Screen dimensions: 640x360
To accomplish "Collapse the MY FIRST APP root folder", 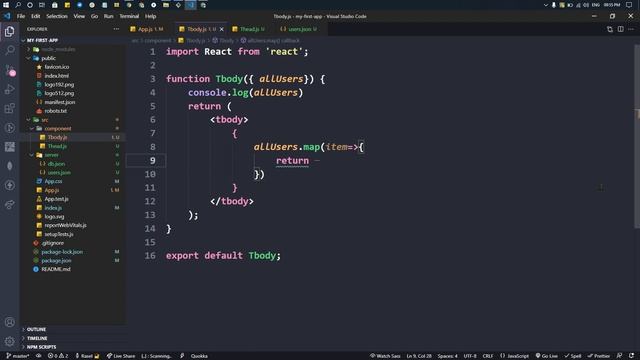I will 42,40.
